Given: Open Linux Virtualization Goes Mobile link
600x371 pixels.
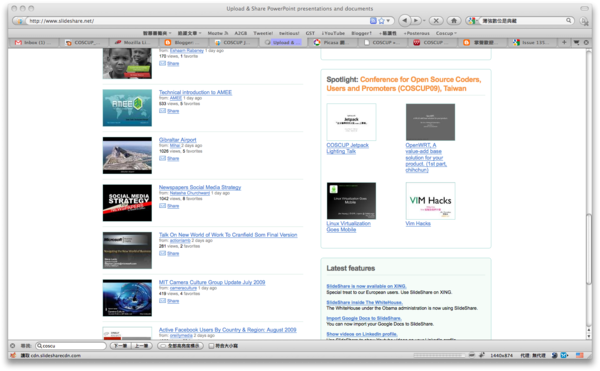Looking at the screenshot, I should 348,226.
